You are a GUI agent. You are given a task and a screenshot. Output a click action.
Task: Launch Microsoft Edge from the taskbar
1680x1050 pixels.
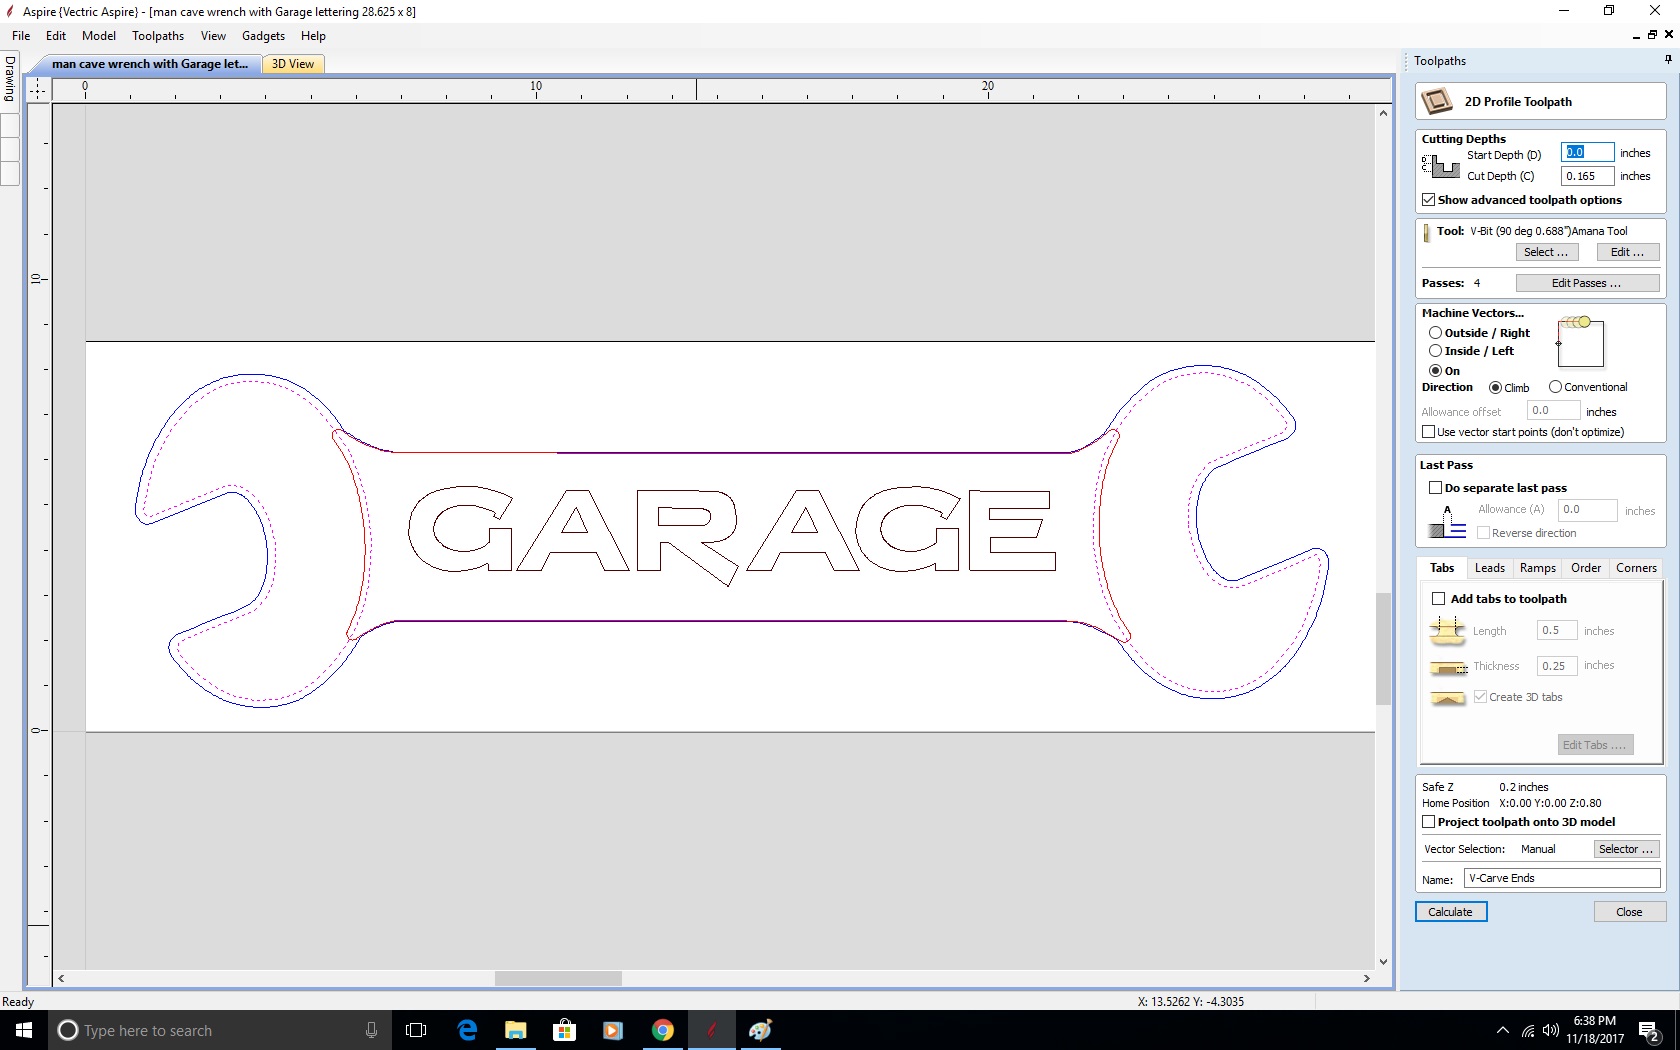(467, 1030)
